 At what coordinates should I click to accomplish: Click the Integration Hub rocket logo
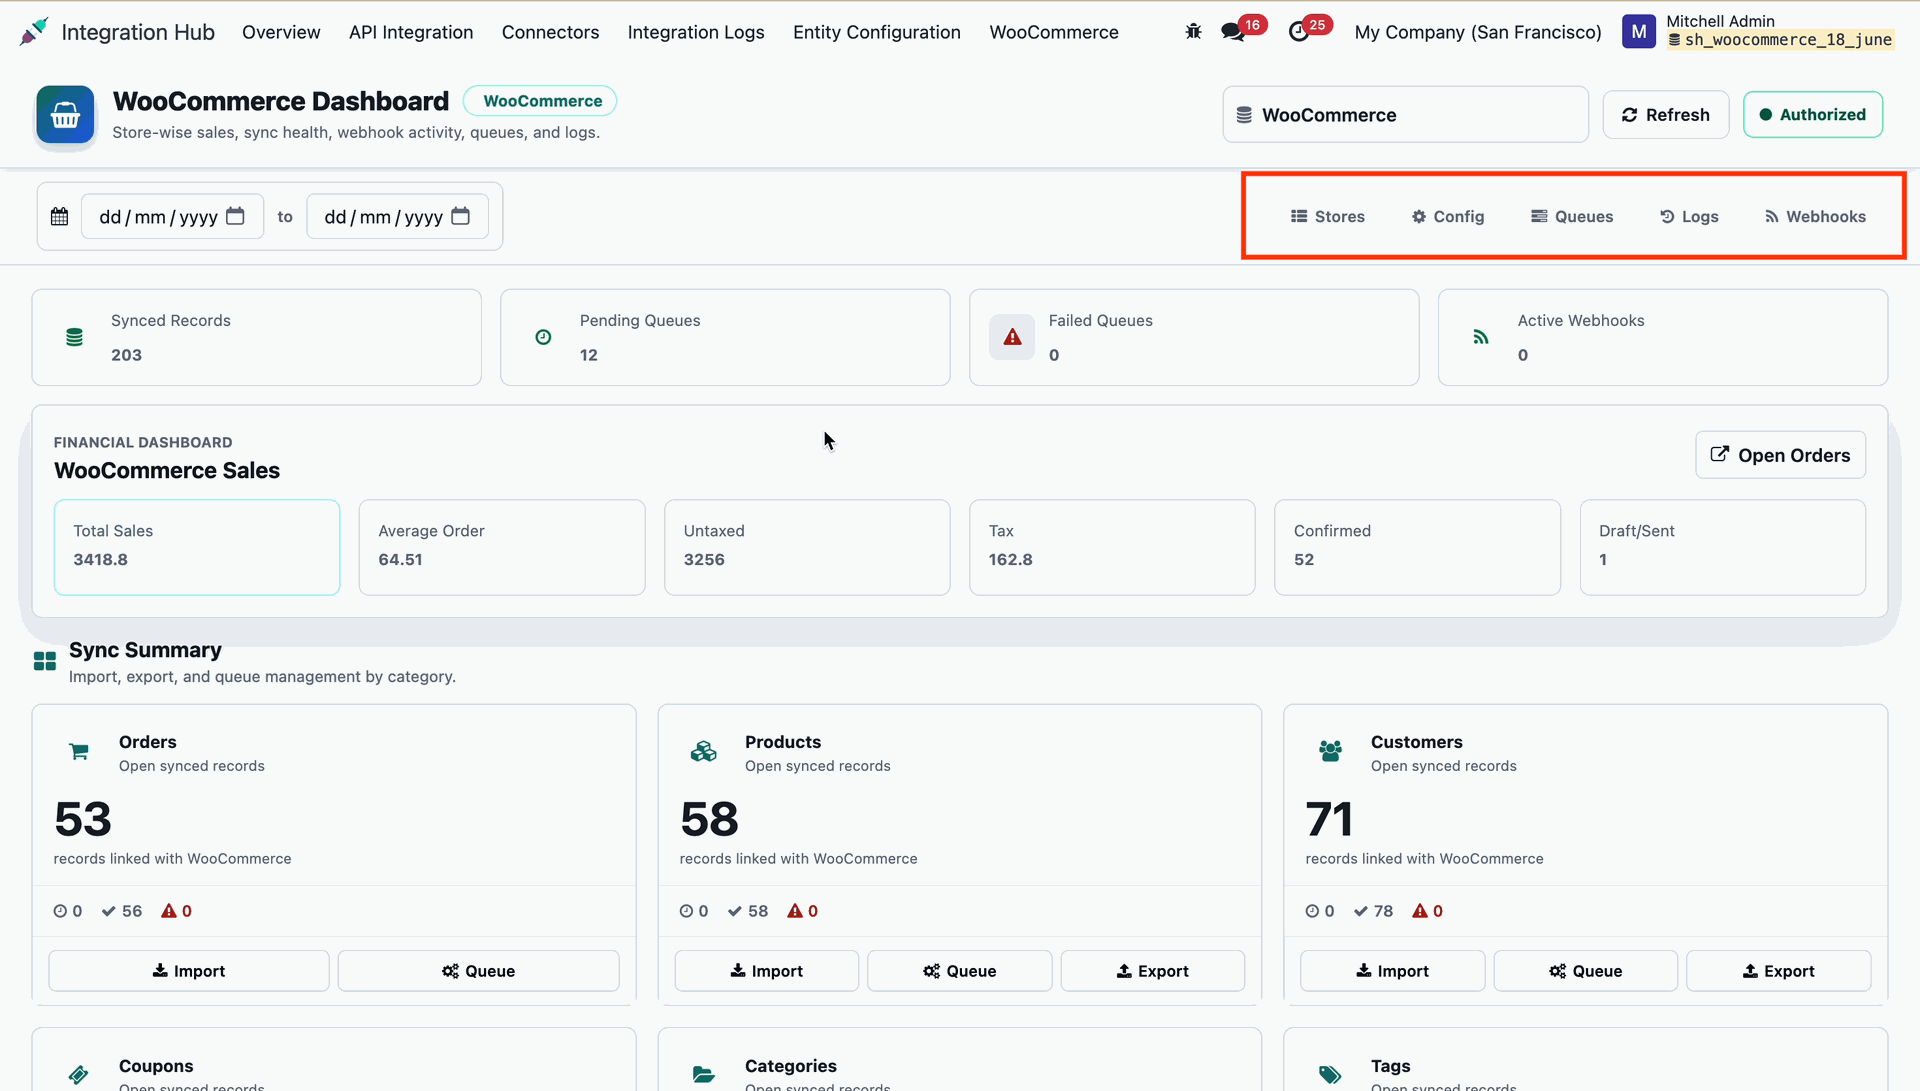pyautogui.click(x=34, y=32)
